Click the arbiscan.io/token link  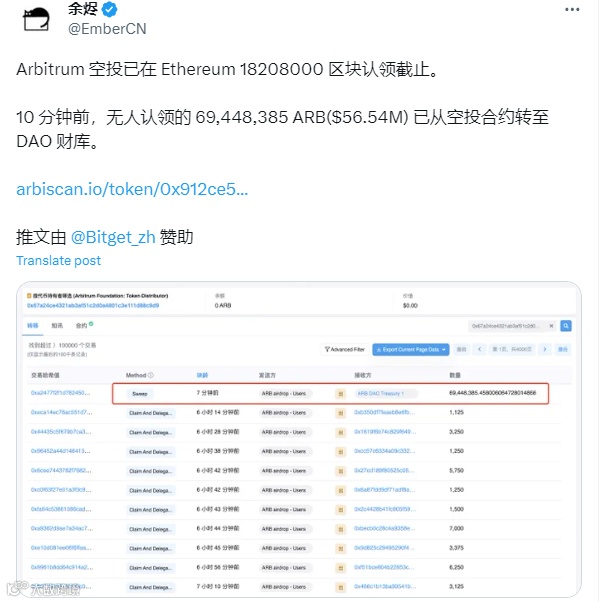click(x=132, y=189)
